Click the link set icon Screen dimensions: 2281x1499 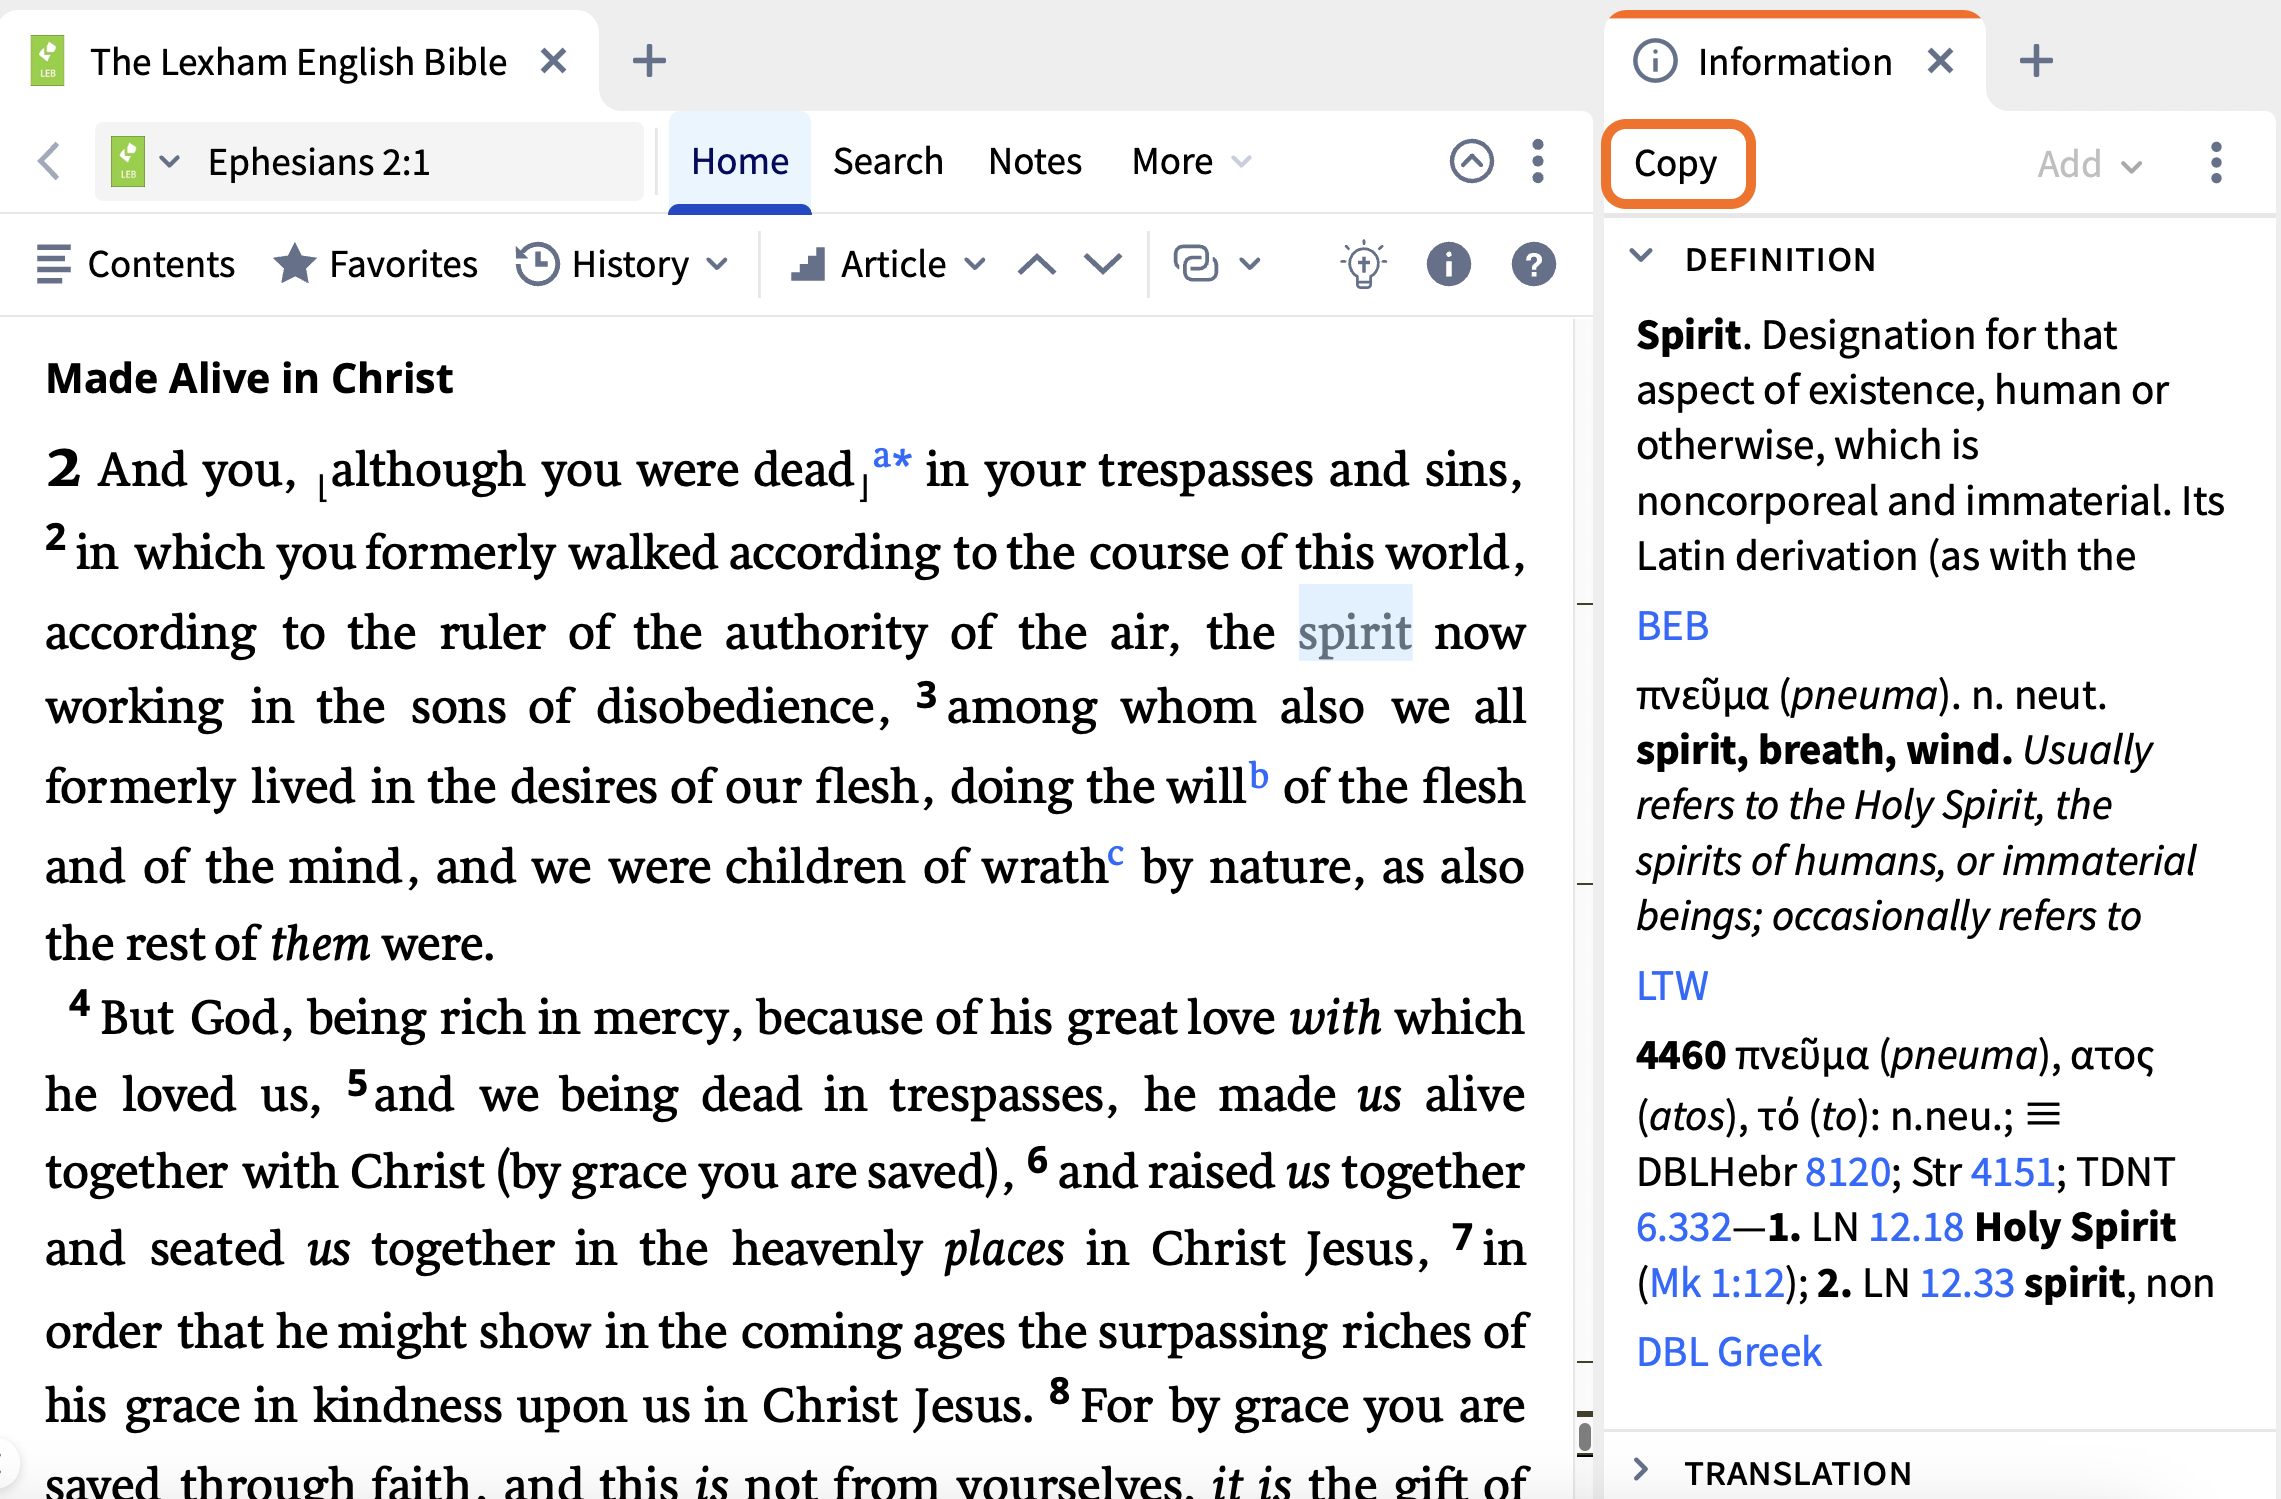[1195, 264]
